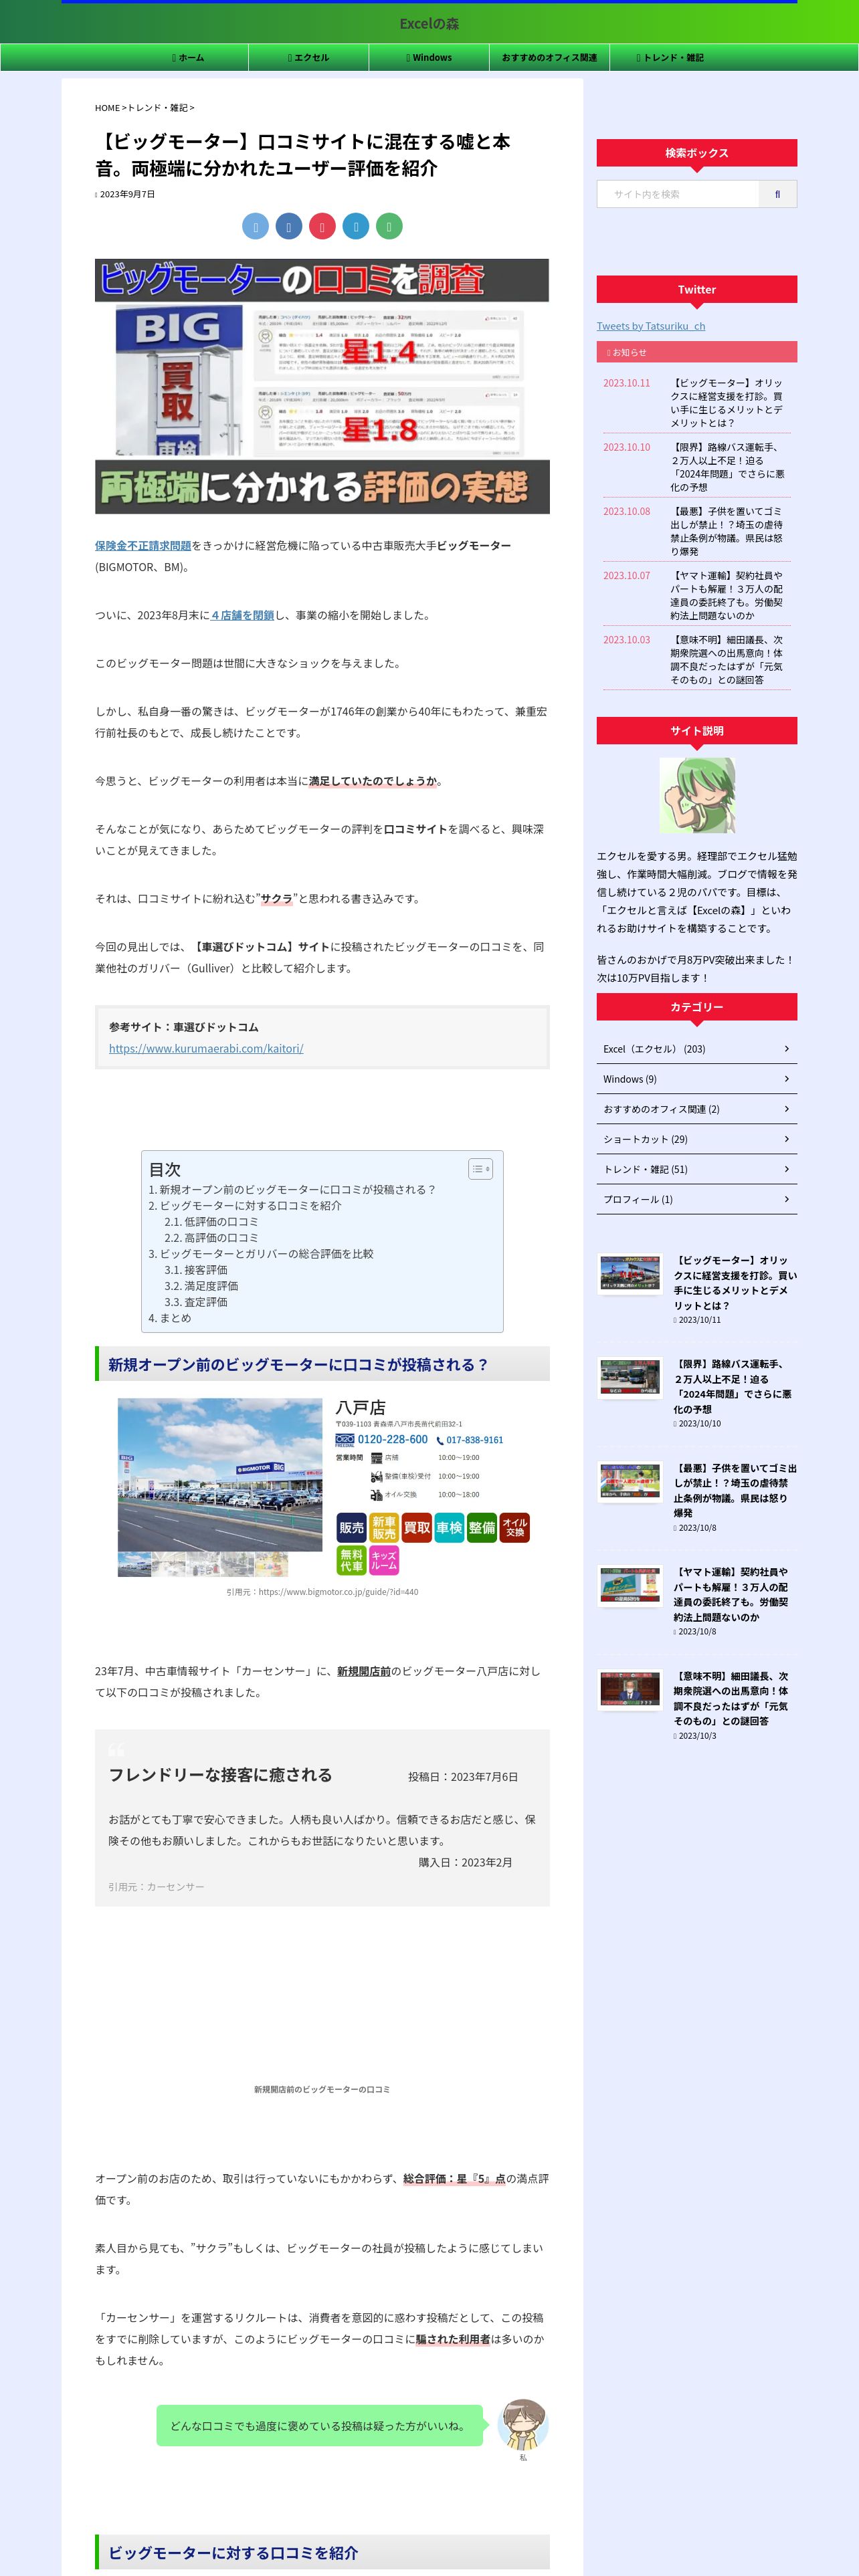Click the search submit icon button
The height and width of the screenshot is (2576, 859).
[777, 194]
